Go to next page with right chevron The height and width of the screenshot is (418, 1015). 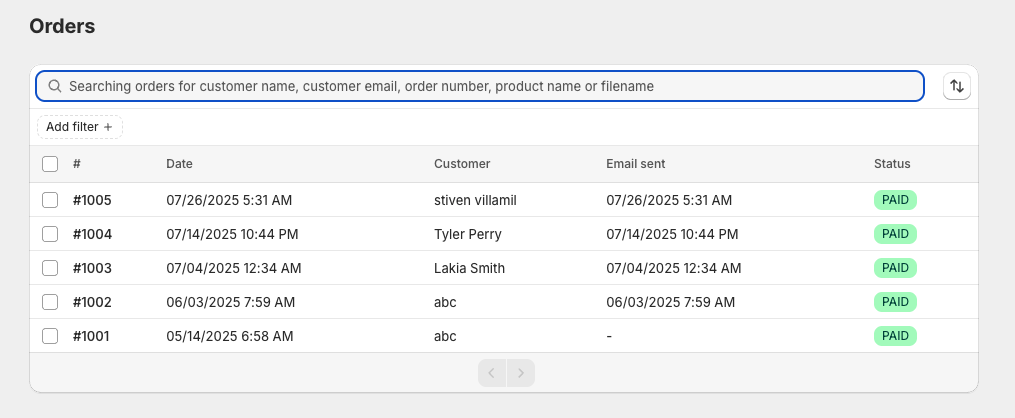[x=521, y=373]
